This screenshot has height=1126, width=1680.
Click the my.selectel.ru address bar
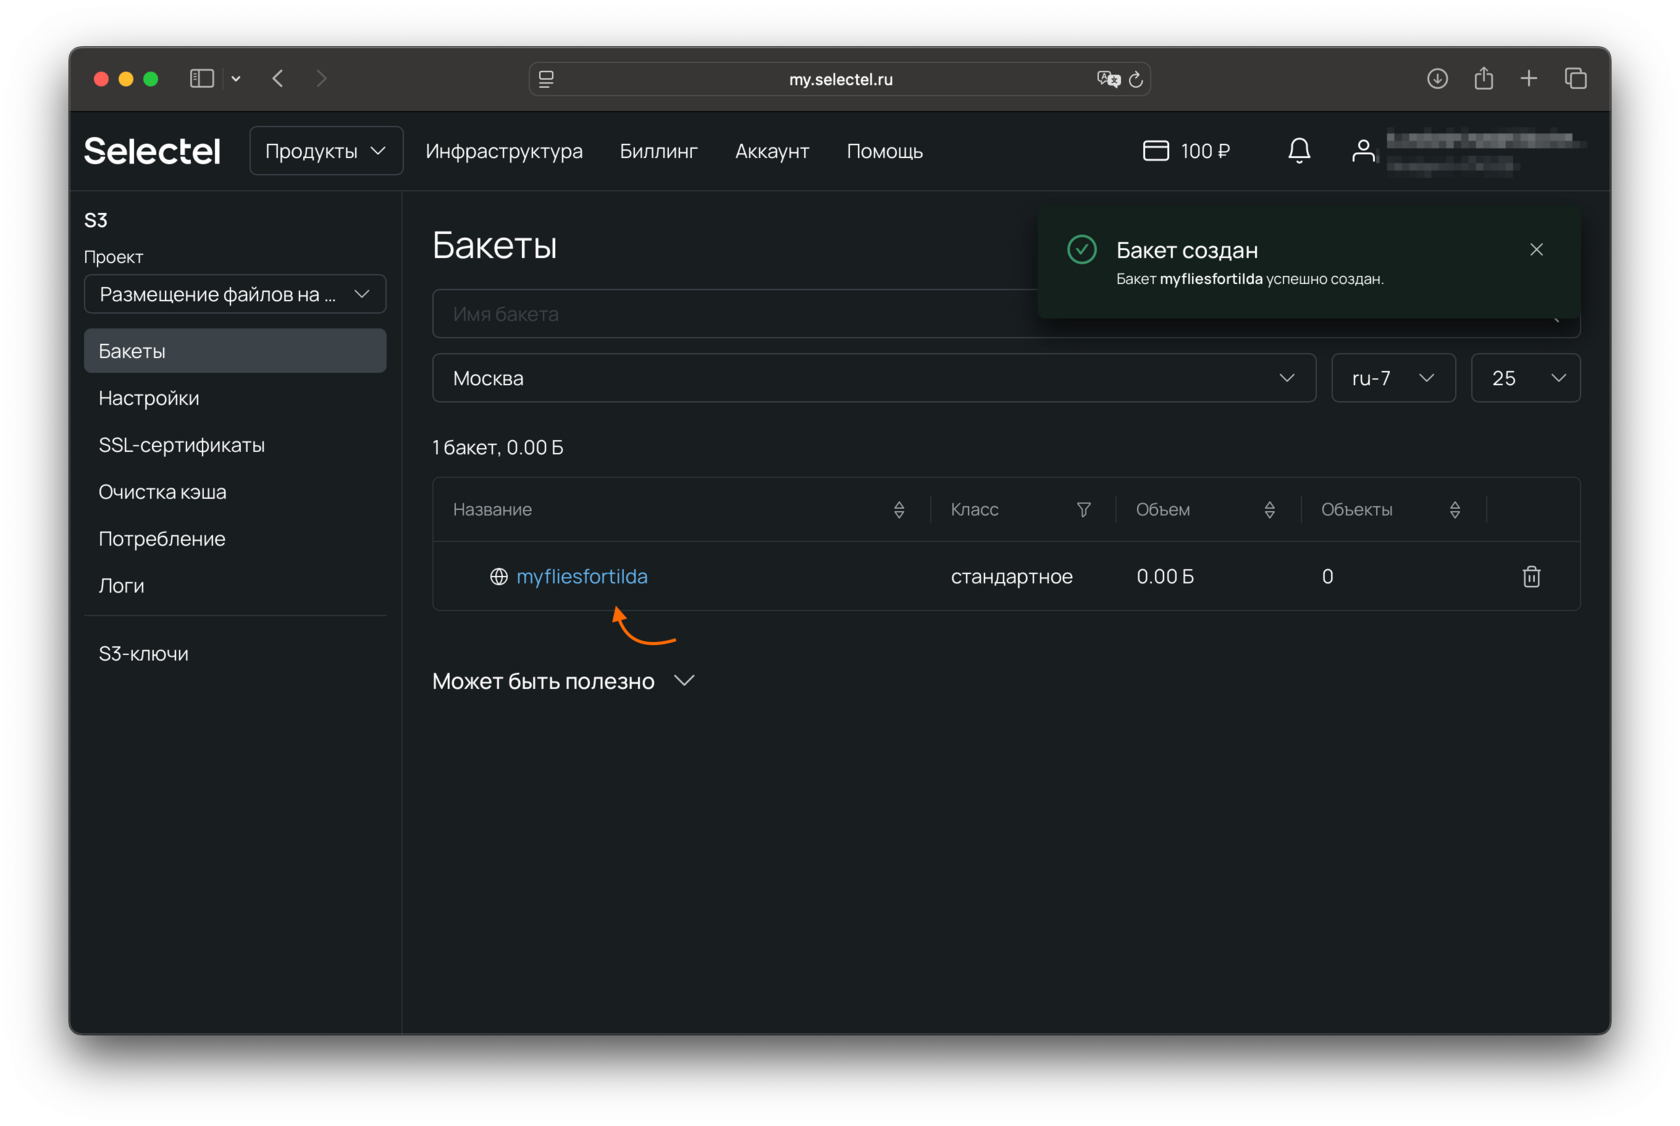840,79
